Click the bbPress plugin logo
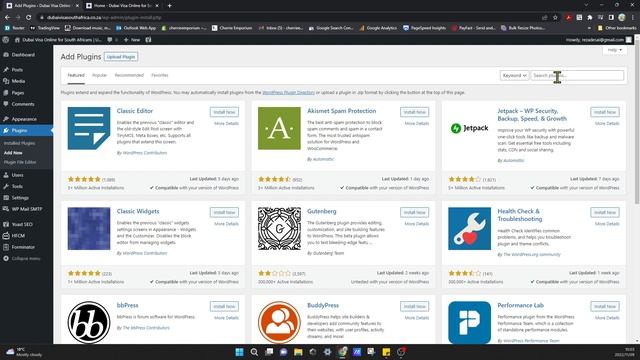 point(89,322)
